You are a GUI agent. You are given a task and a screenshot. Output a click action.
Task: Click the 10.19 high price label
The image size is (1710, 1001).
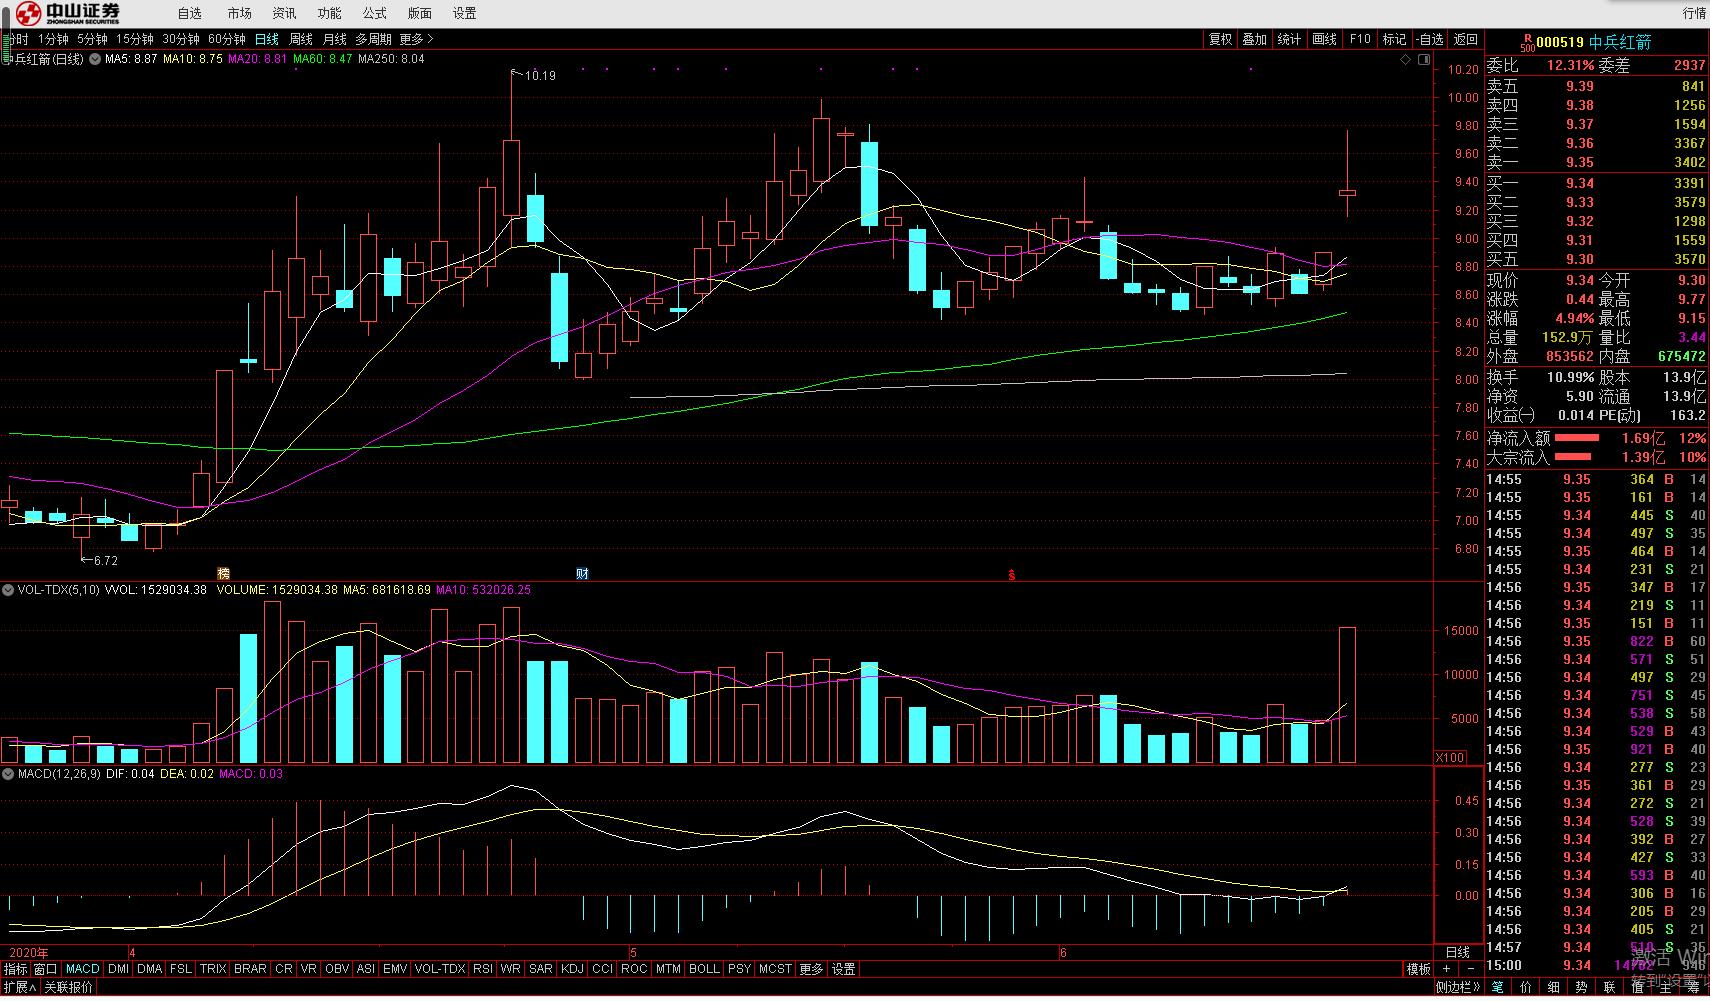coord(540,76)
